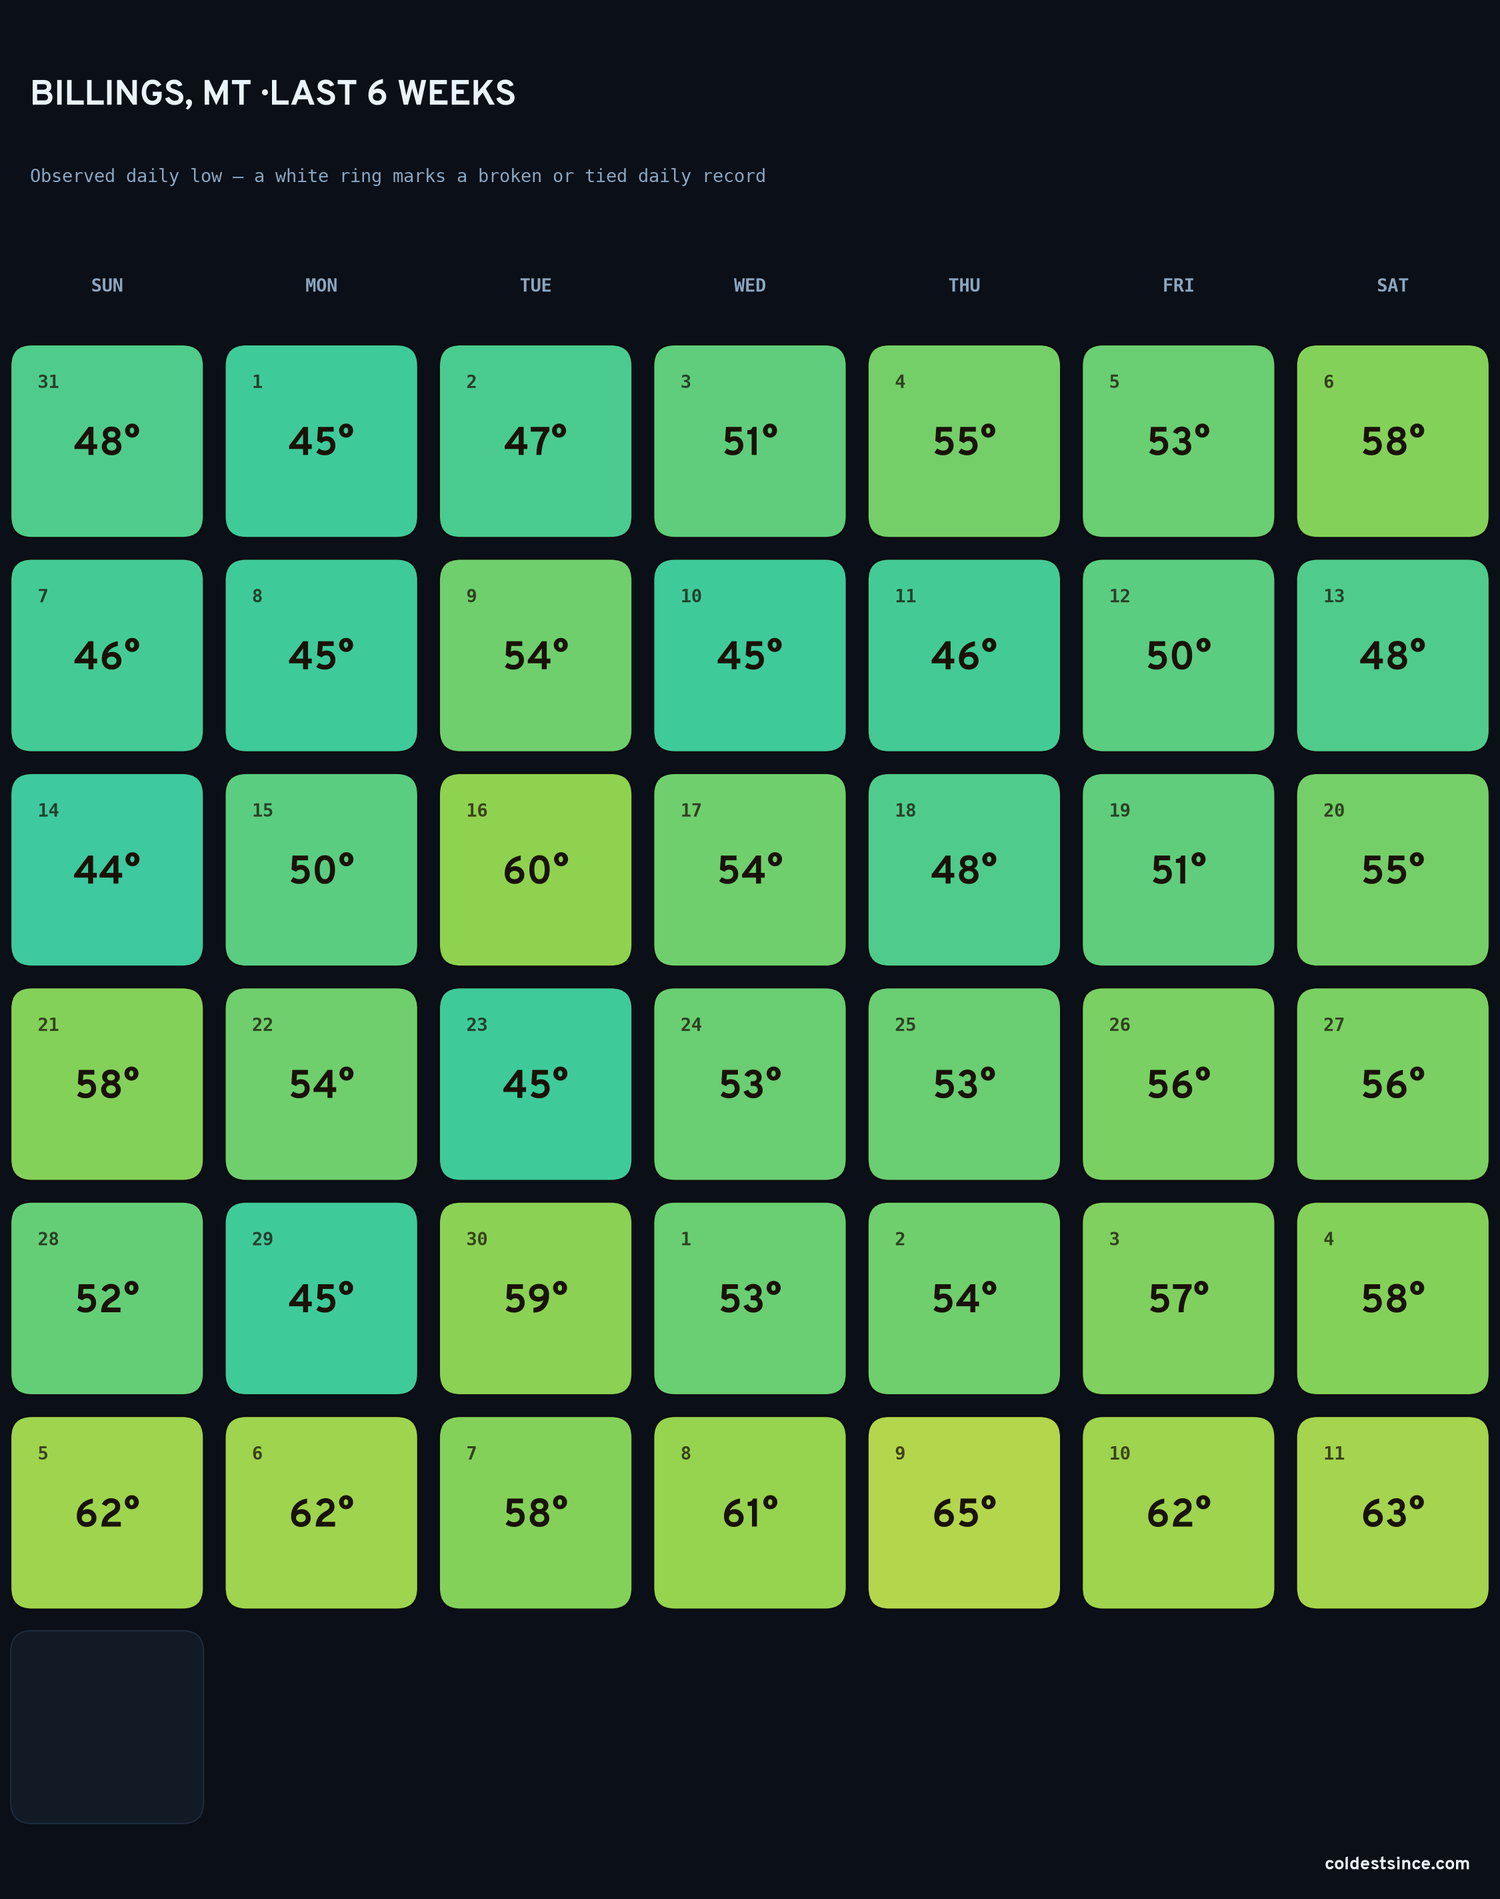Click the empty placeholder day tile

click(x=107, y=1727)
